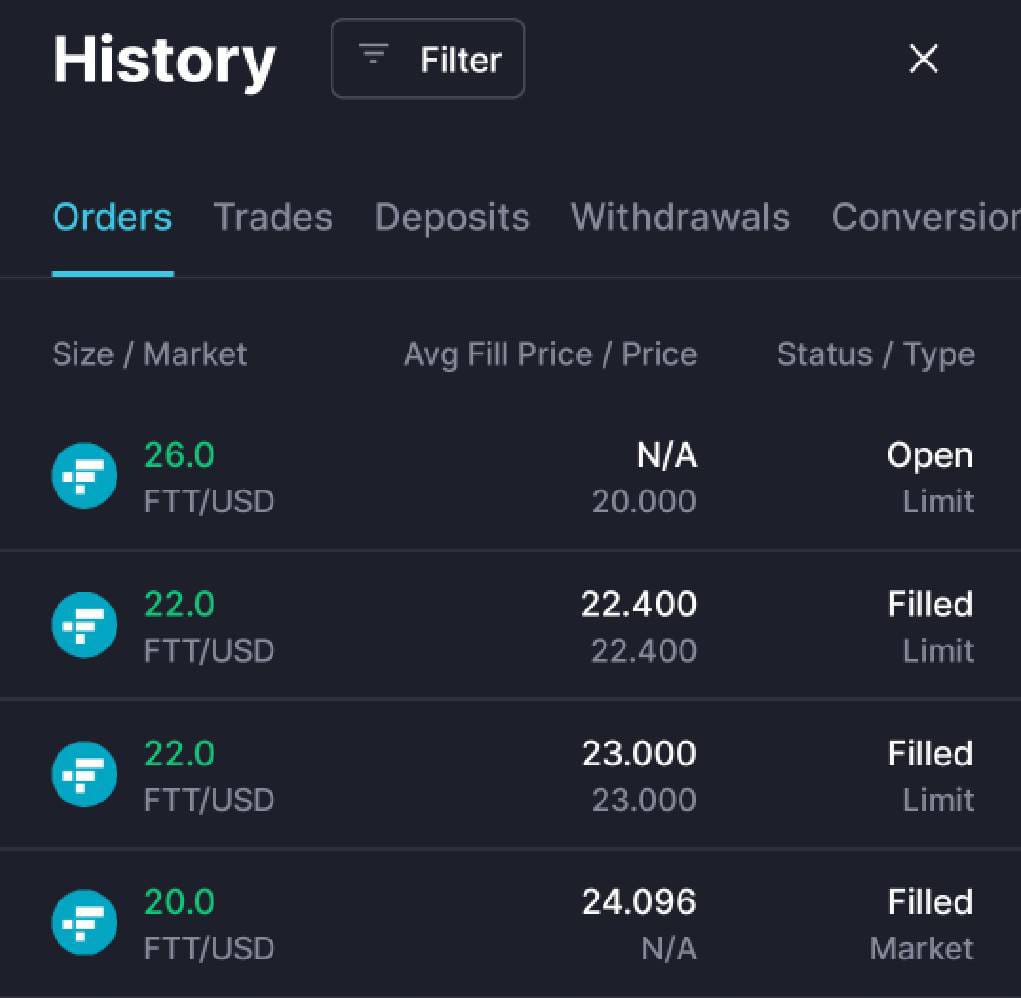Select the order filled at 22.400

(510, 625)
